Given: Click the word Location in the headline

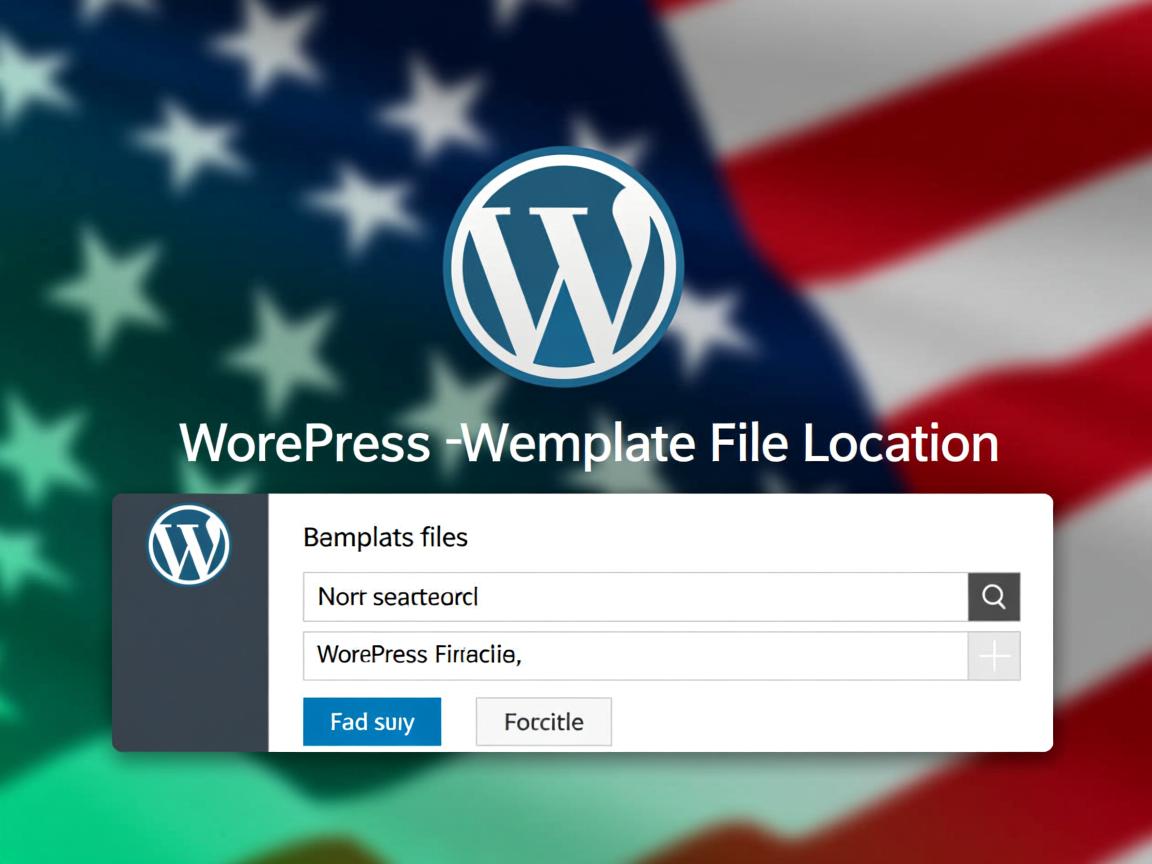Looking at the screenshot, I should 900,443.
